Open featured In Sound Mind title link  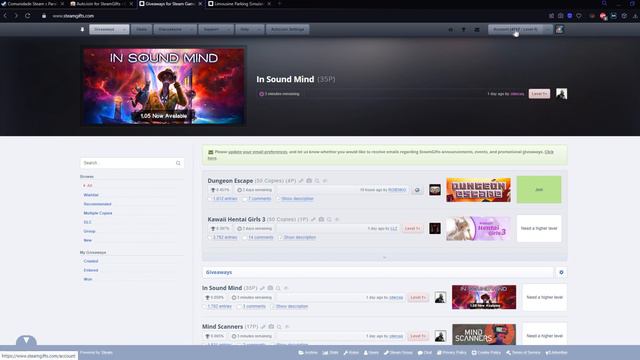pos(285,79)
